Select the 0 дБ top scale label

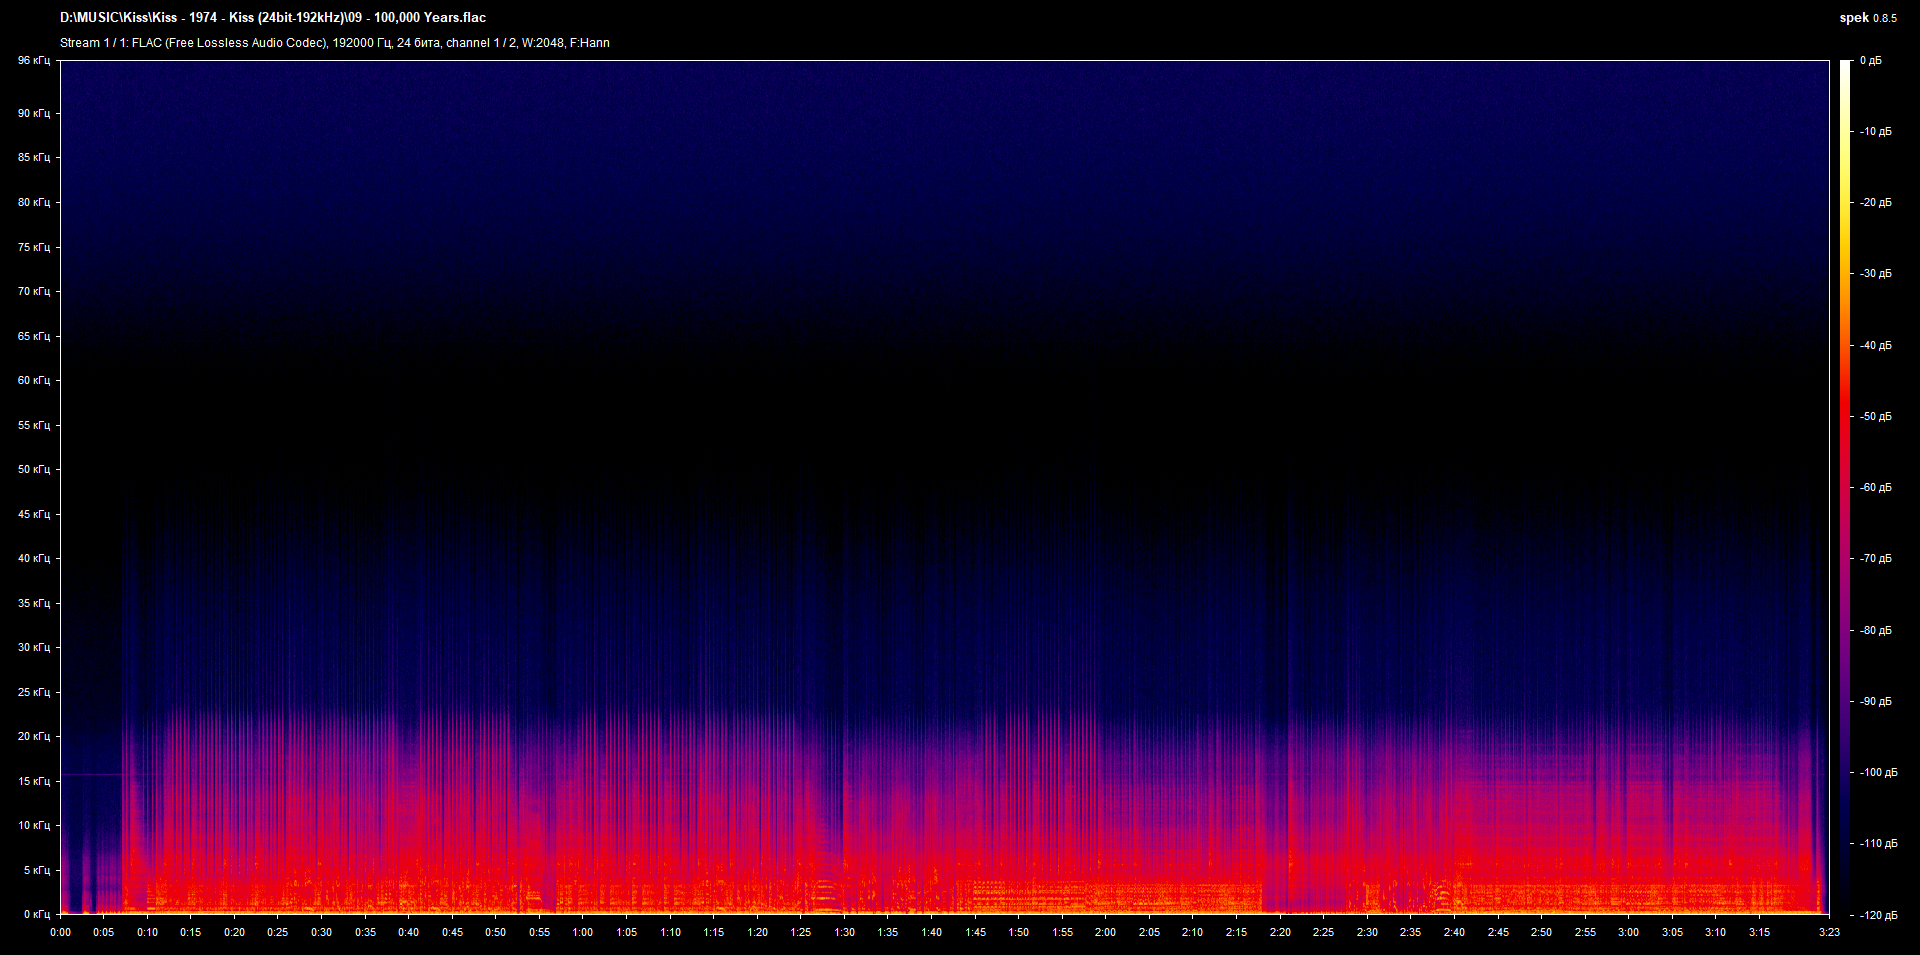click(1870, 61)
